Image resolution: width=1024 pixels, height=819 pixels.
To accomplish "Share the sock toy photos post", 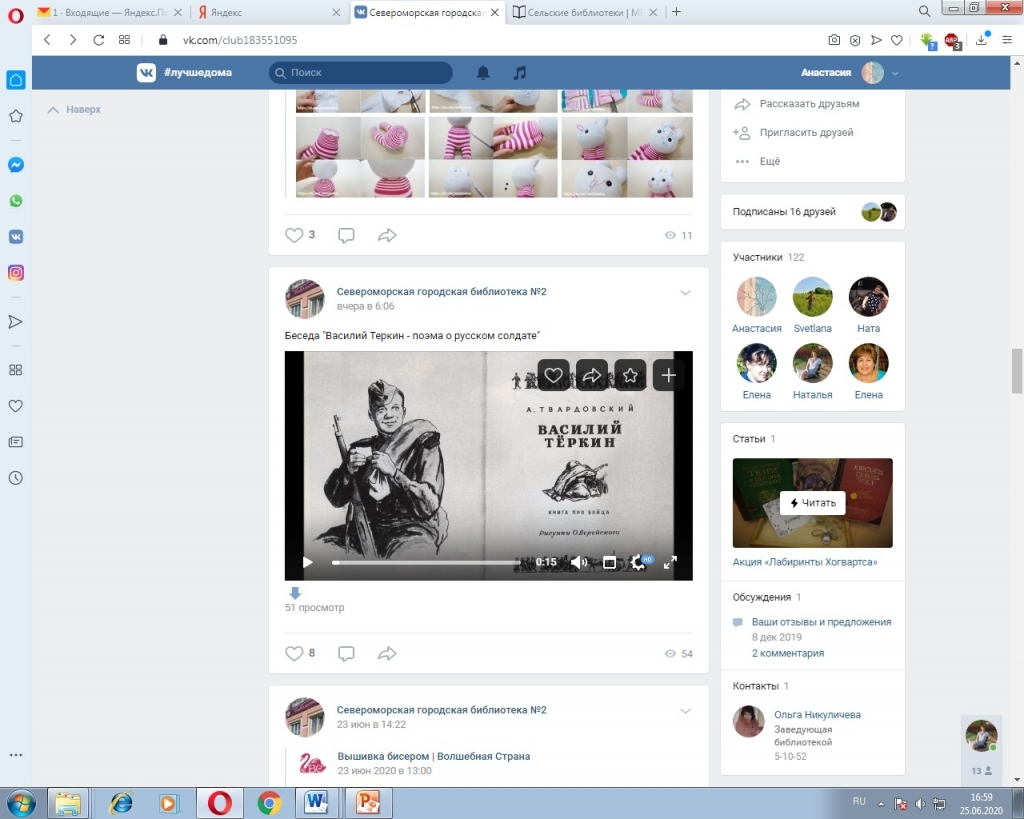I will tap(387, 235).
